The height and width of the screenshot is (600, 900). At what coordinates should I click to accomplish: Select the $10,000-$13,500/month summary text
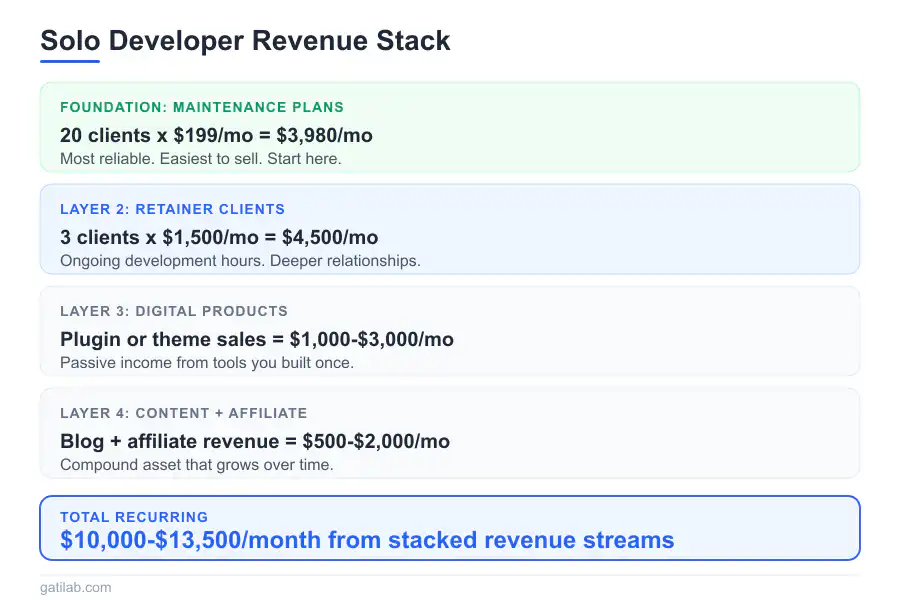click(367, 540)
